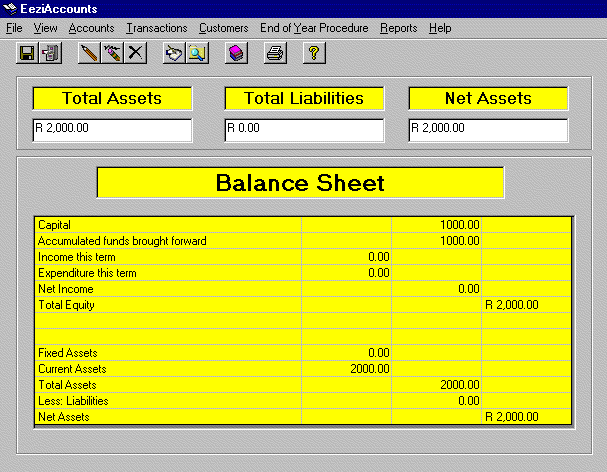Click the table Net Assets R 2,000.00 cell
Screen dimensions: 607x472
[x=526, y=417]
